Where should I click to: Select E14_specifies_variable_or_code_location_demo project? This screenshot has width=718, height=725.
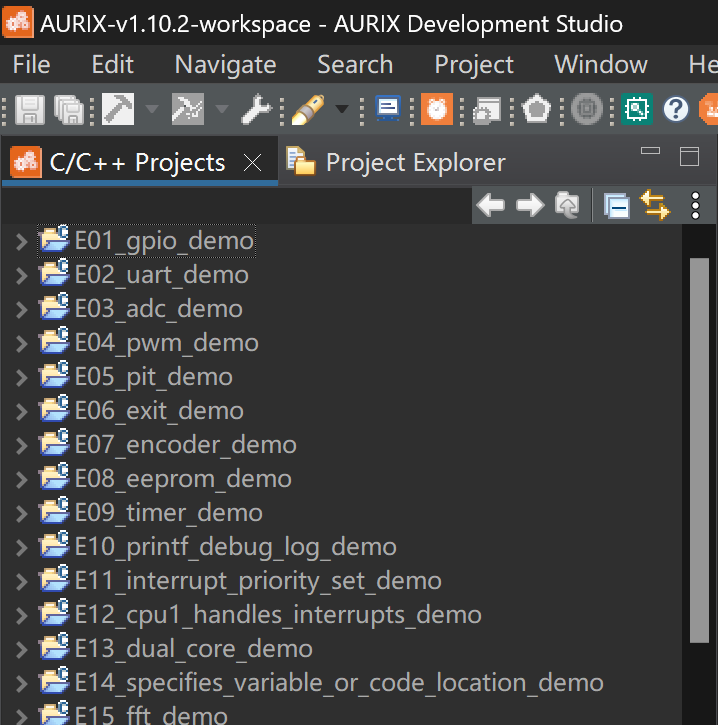click(339, 683)
